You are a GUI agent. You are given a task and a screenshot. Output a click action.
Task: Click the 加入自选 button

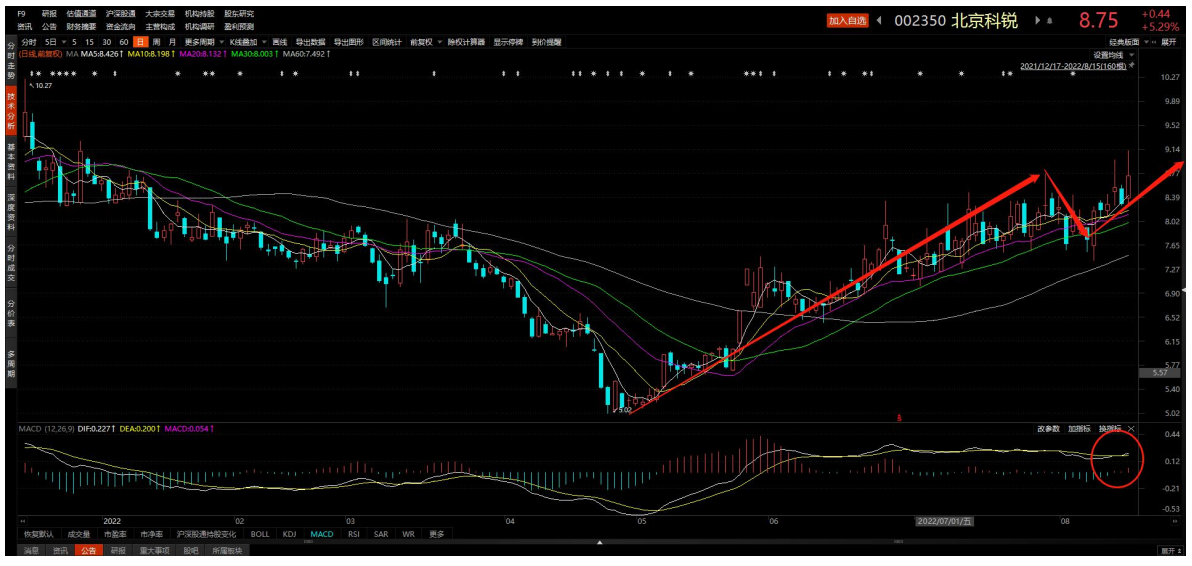(847, 20)
